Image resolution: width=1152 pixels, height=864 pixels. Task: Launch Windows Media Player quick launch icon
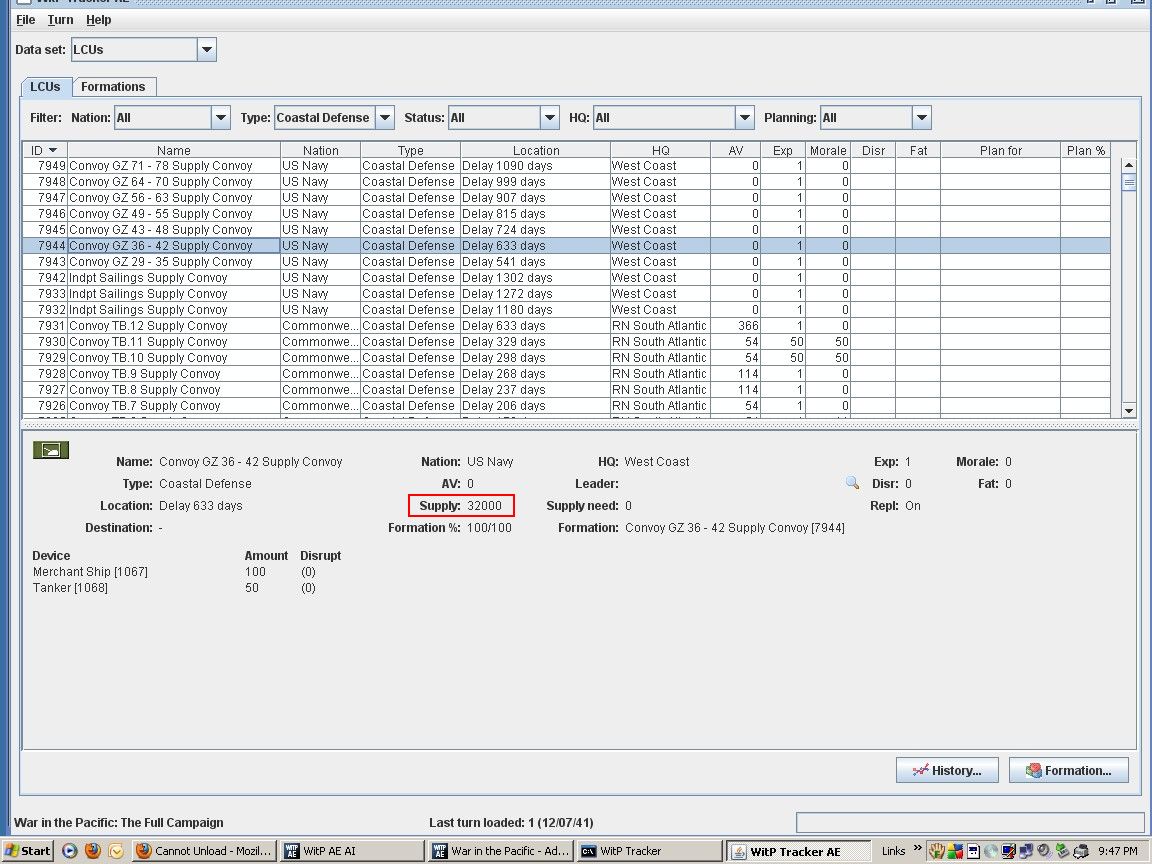tap(70, 851)
